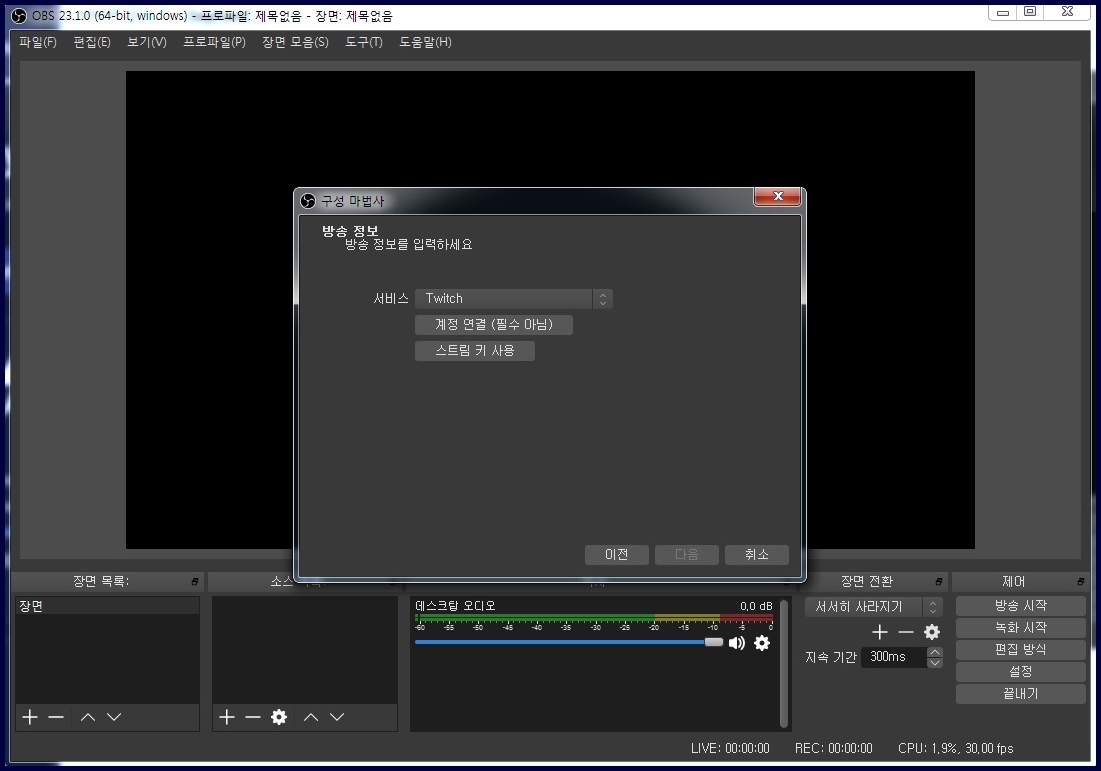Add a new scene with the plus icon
This screenshot has height=771, width=1101.
29,717
